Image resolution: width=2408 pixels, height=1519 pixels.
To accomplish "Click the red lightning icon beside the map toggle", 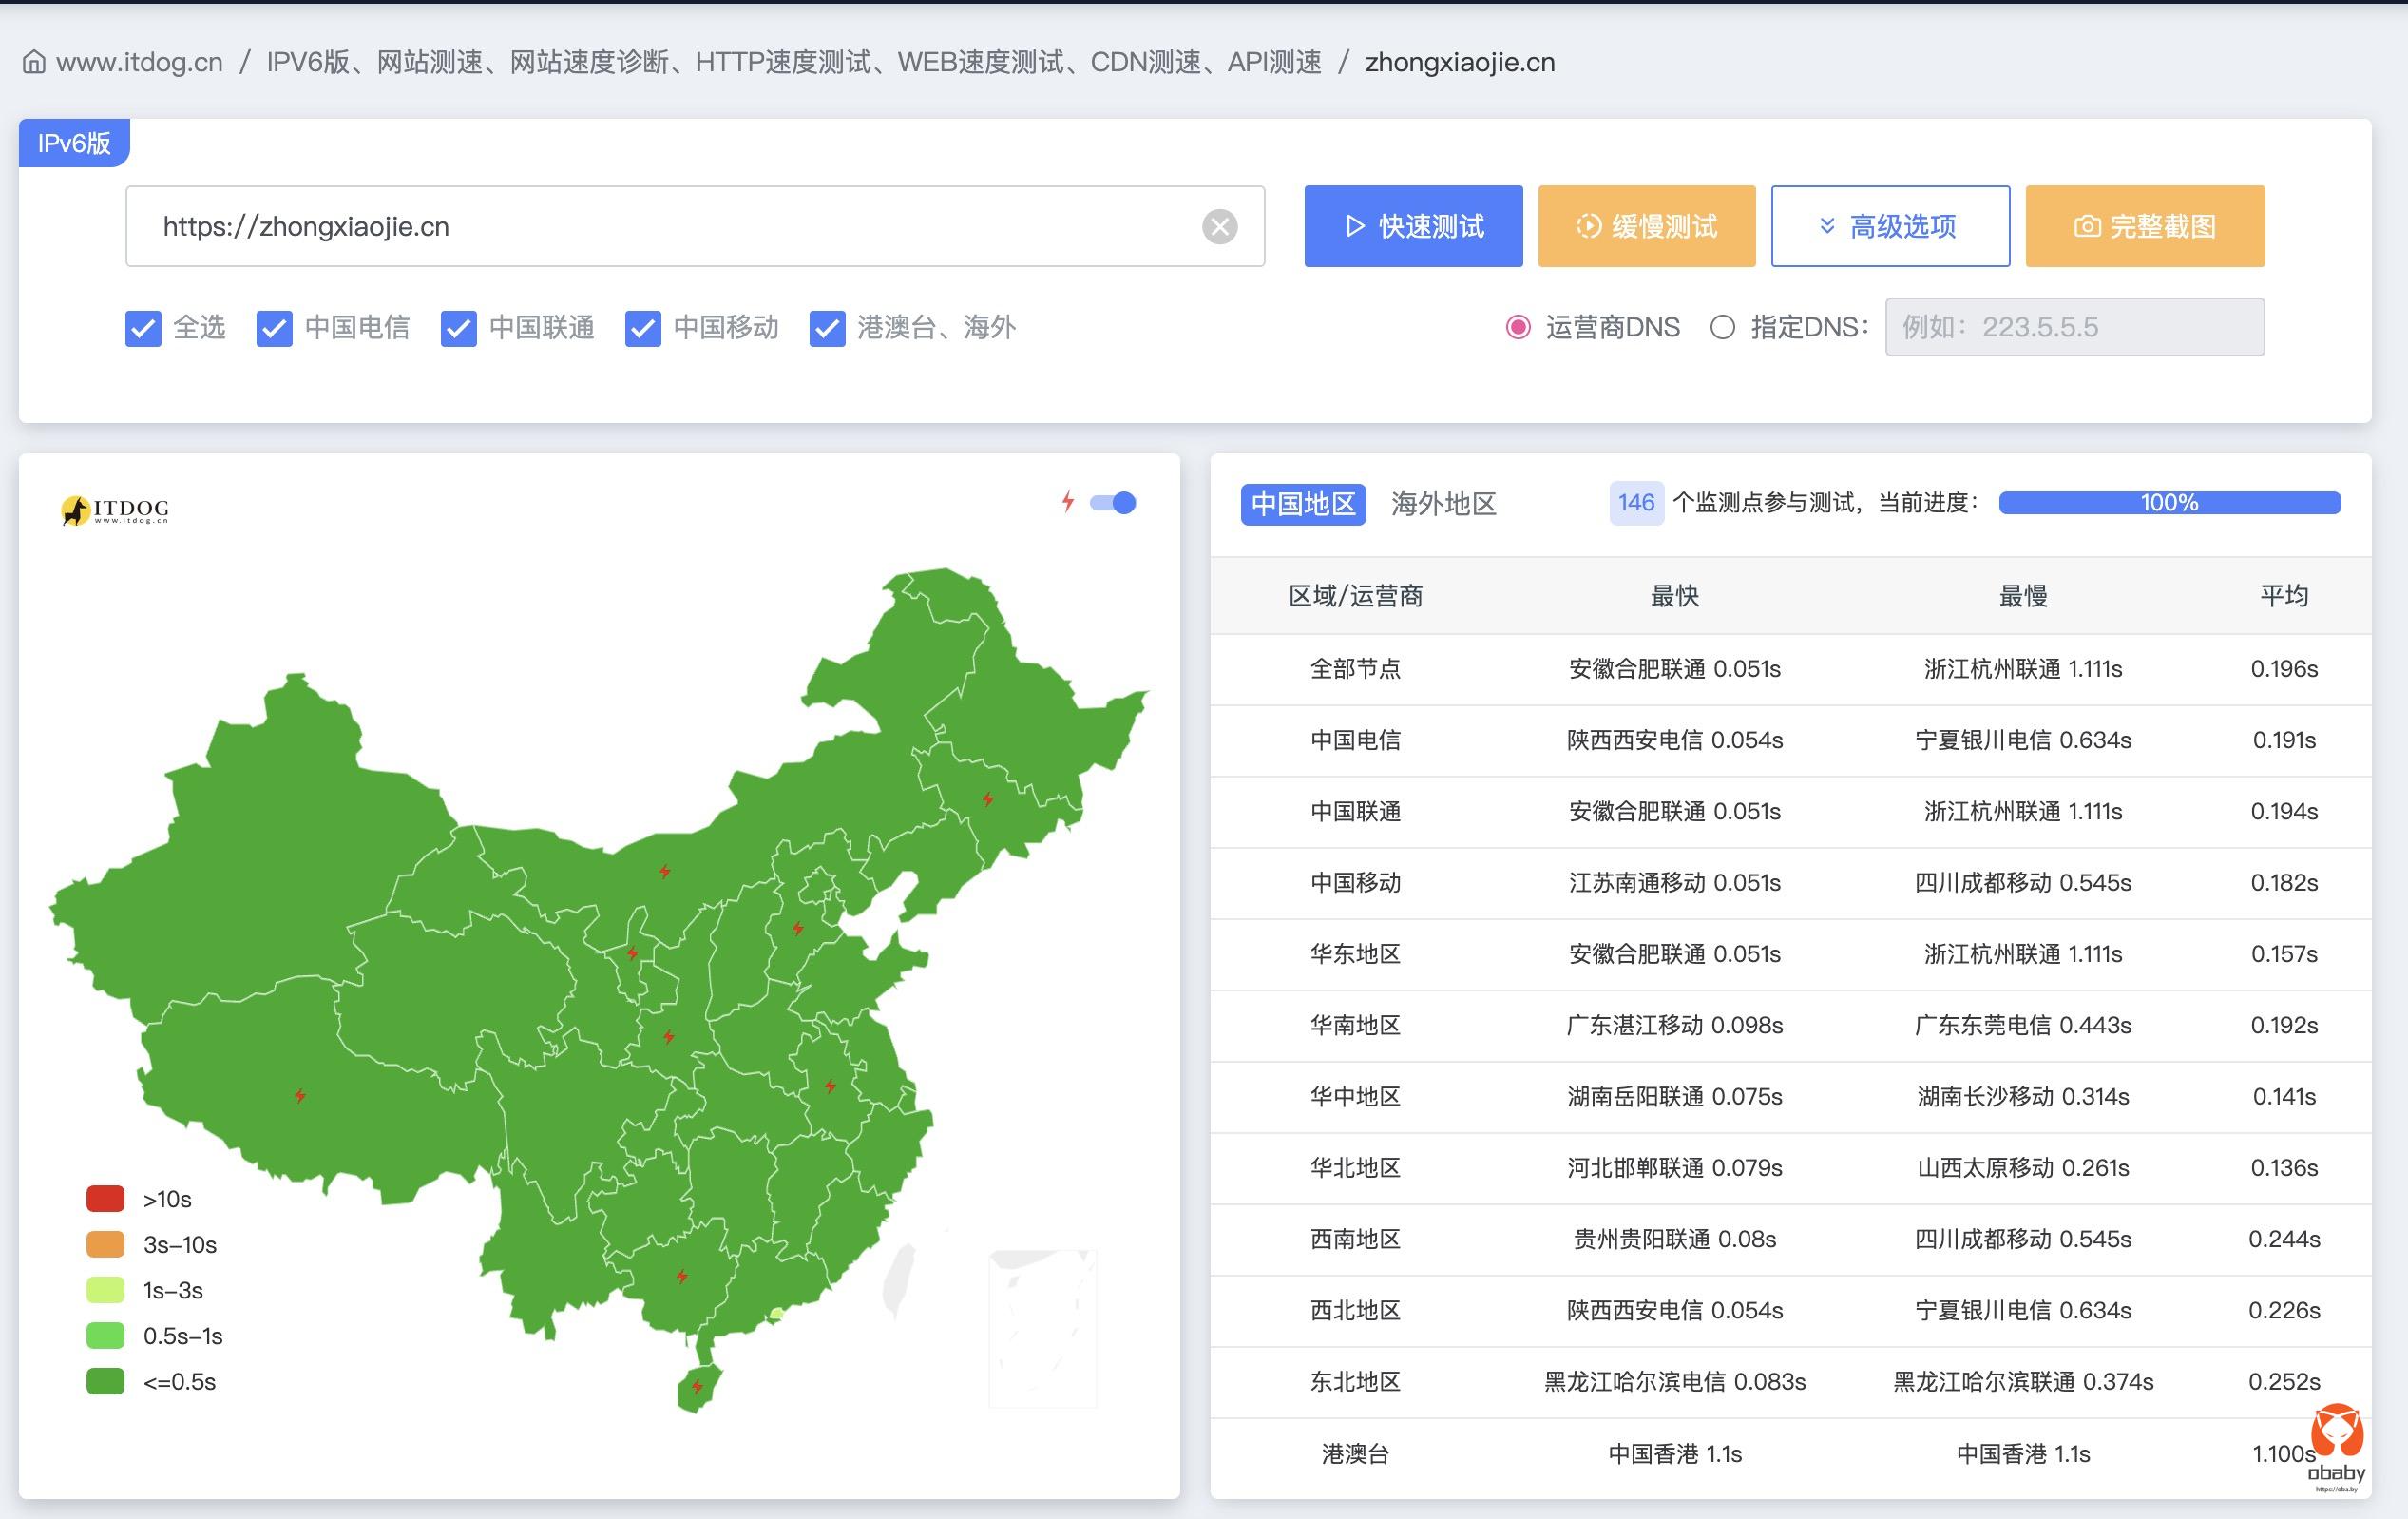I will click(x=1068, y=502).
